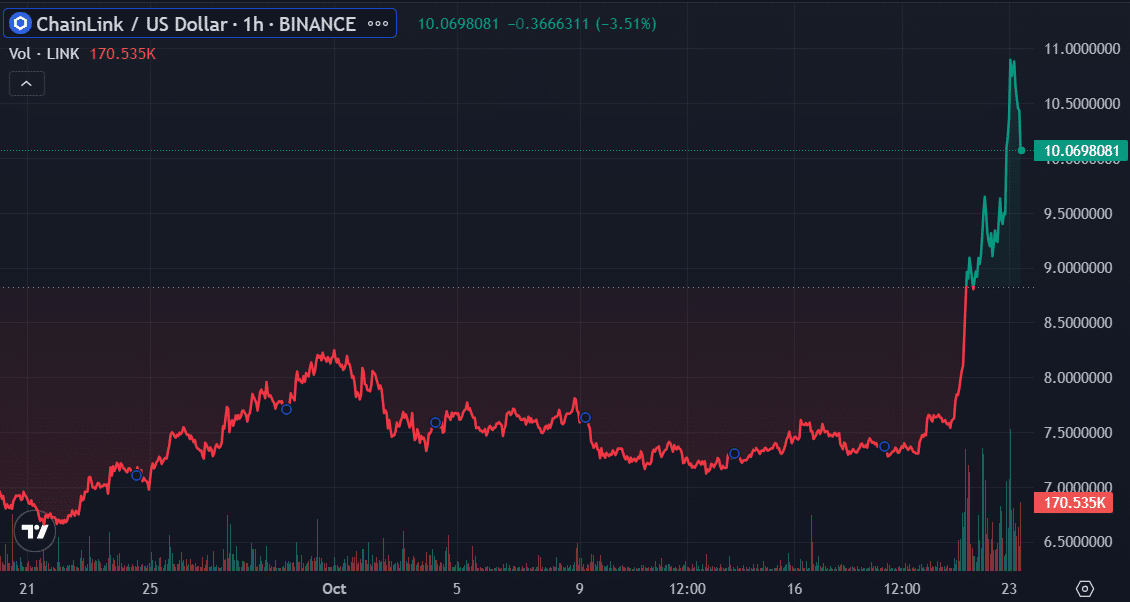Click the blue circle marker just before the 5 date
The width and height of the screenshot is (1130, 602).
[435, 422]
